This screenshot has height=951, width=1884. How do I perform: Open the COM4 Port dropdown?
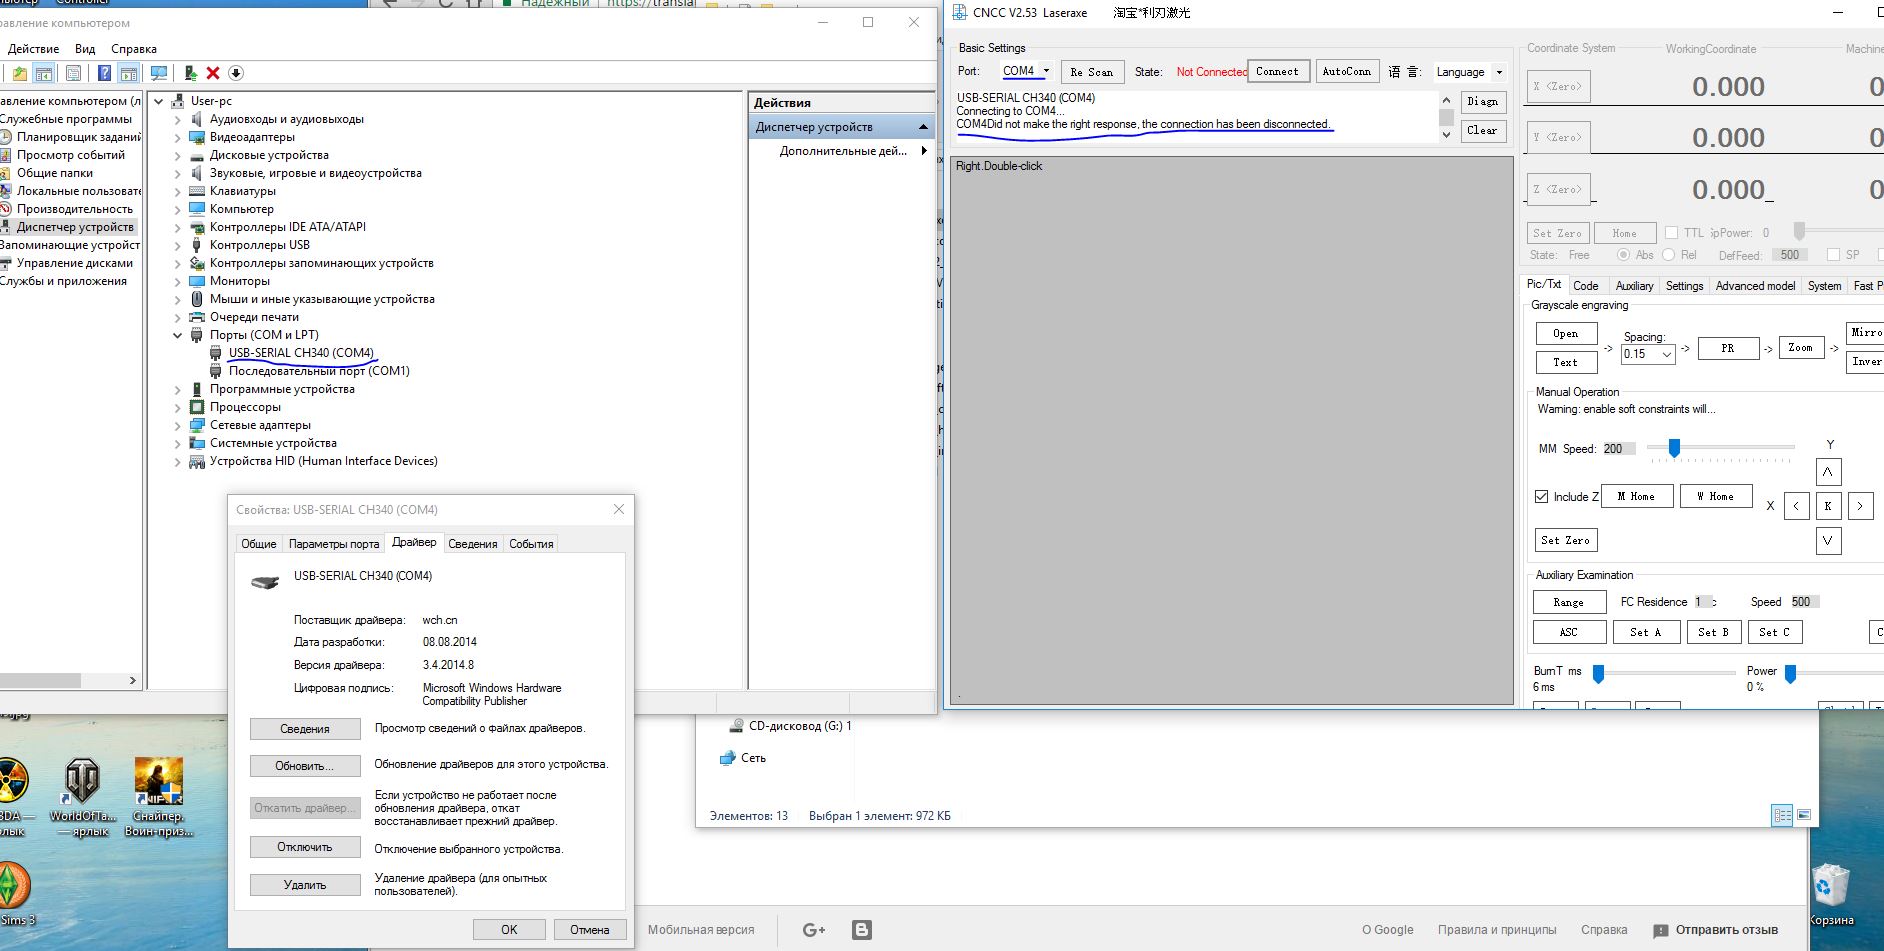pyautogui.click(x=1026, y=71)
